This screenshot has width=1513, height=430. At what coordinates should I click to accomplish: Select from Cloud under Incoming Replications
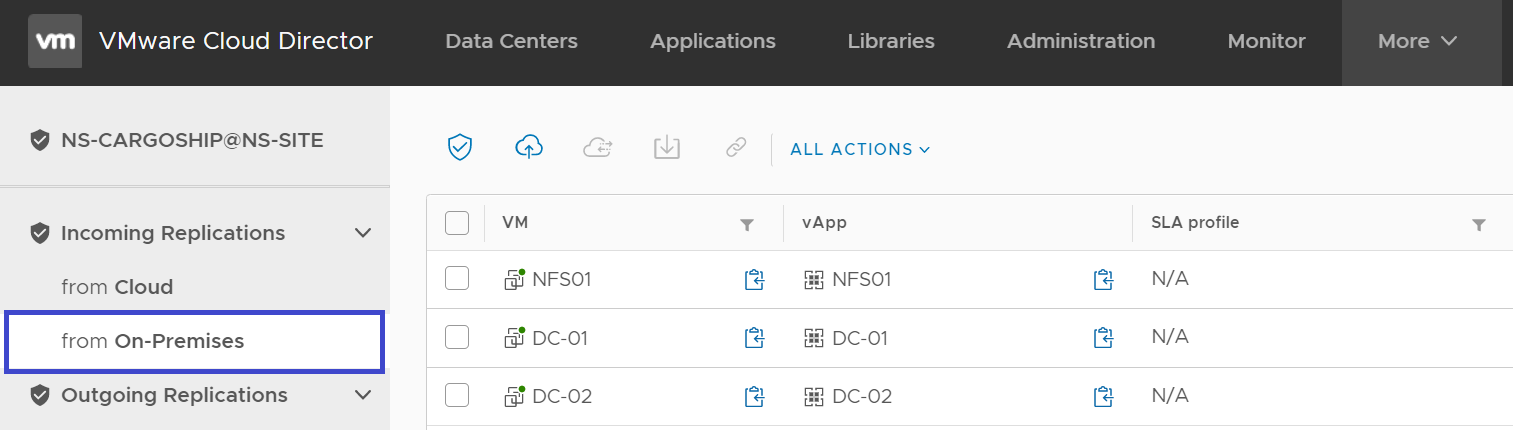pyautogui.click(x=117, y=287)
